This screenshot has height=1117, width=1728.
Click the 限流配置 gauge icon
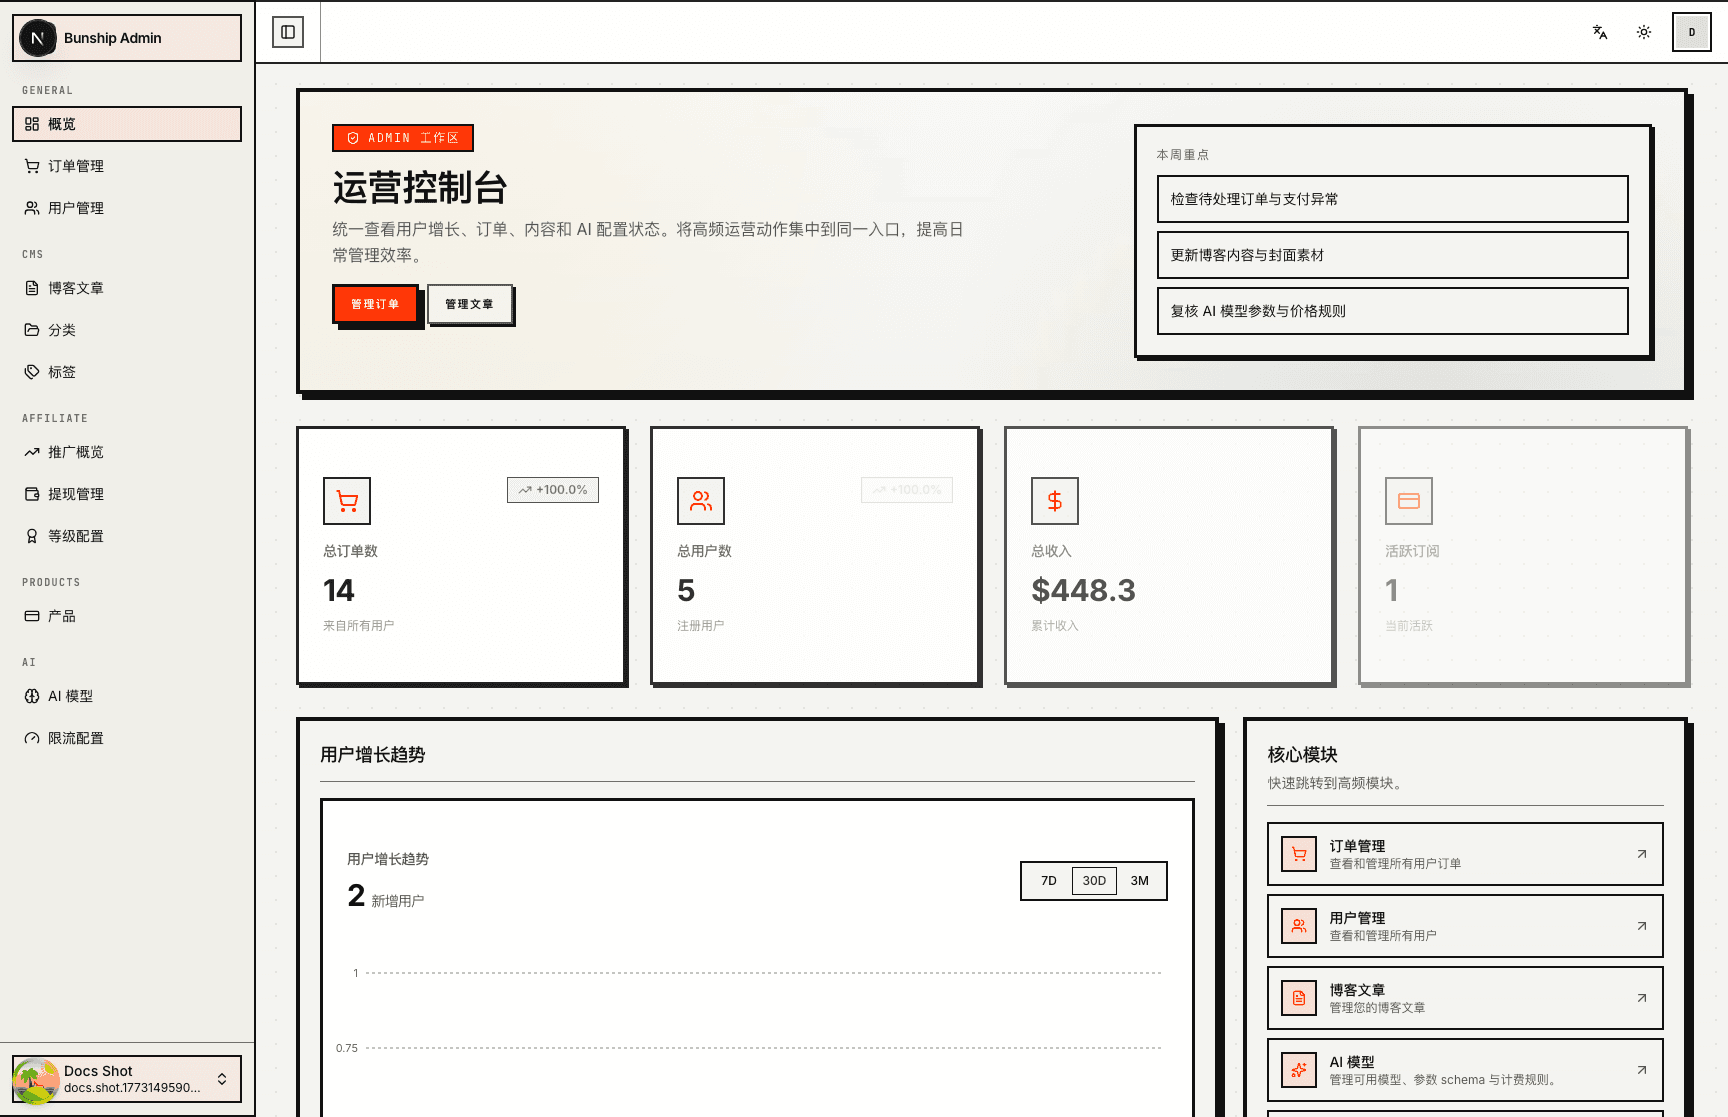coord(32,738)
